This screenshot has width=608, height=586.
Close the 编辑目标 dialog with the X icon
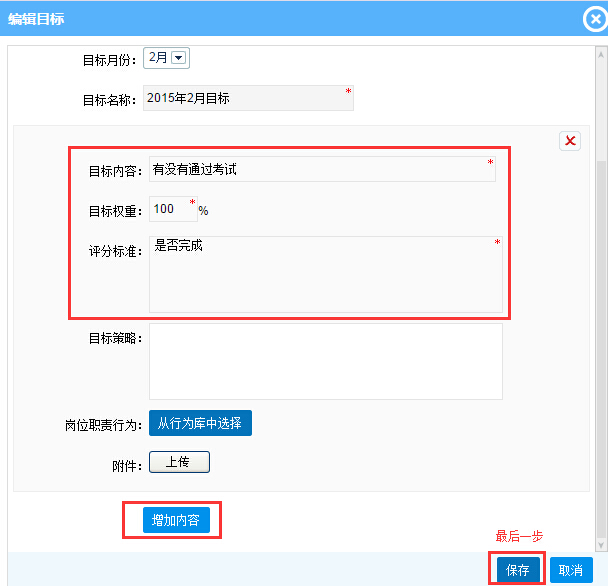[x=596, y=19]
